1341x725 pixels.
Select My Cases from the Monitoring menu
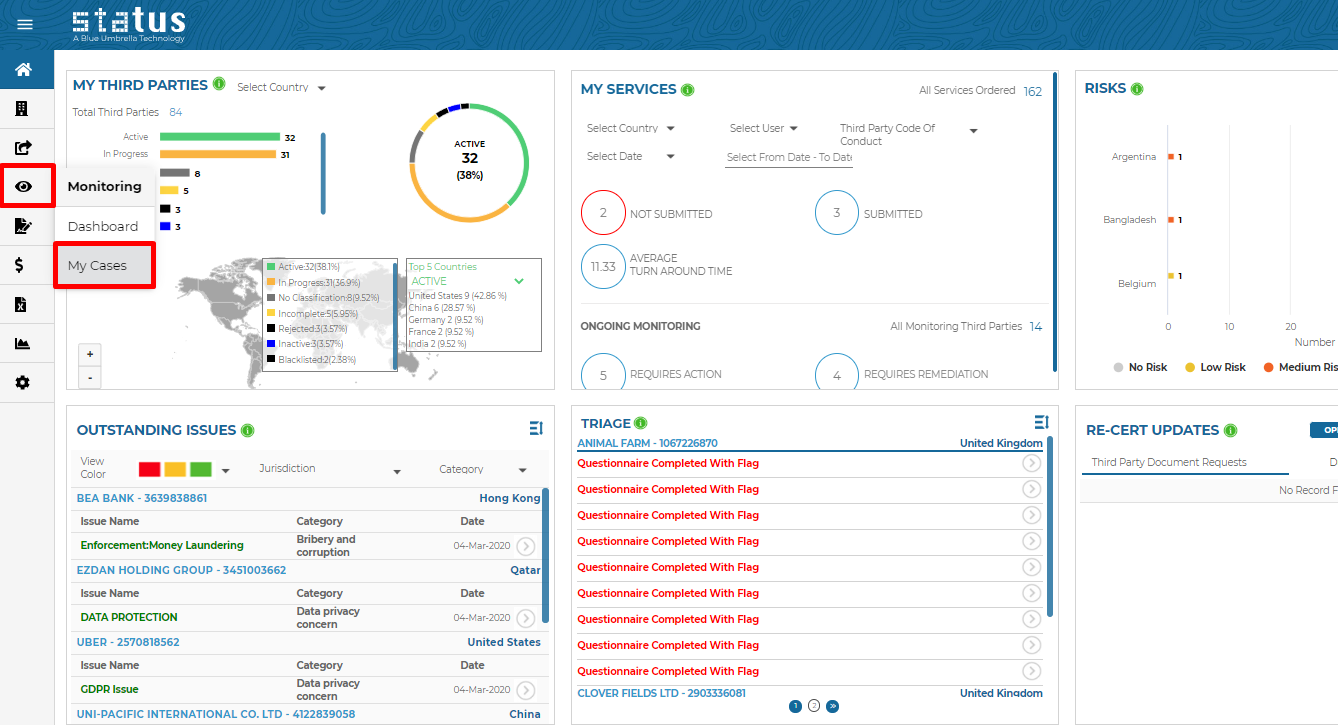(x=97, y=265)
